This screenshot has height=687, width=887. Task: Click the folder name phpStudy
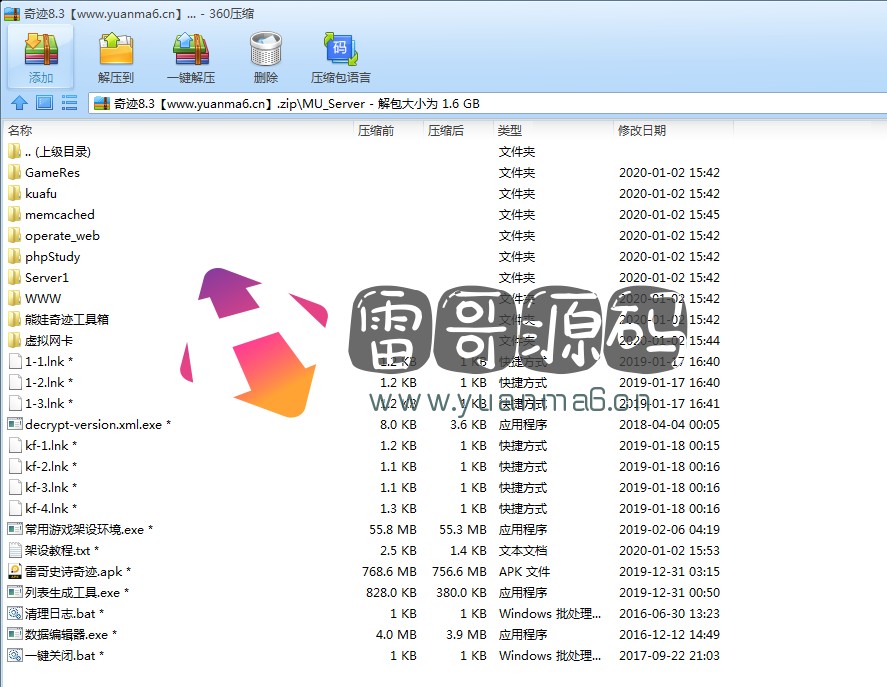point(53,257)
